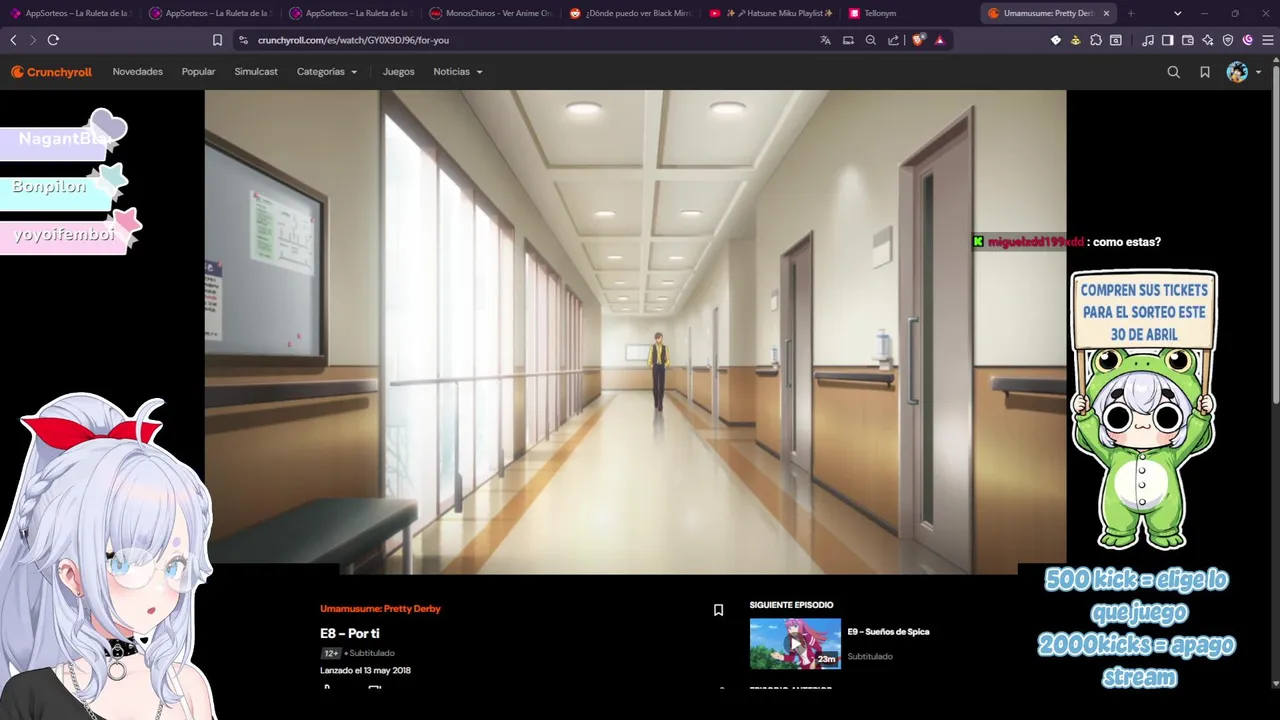Viewport: 1280px width, 720px height.
Task: Open Brave Shields lion icon
Action: [x=918, y=40]
